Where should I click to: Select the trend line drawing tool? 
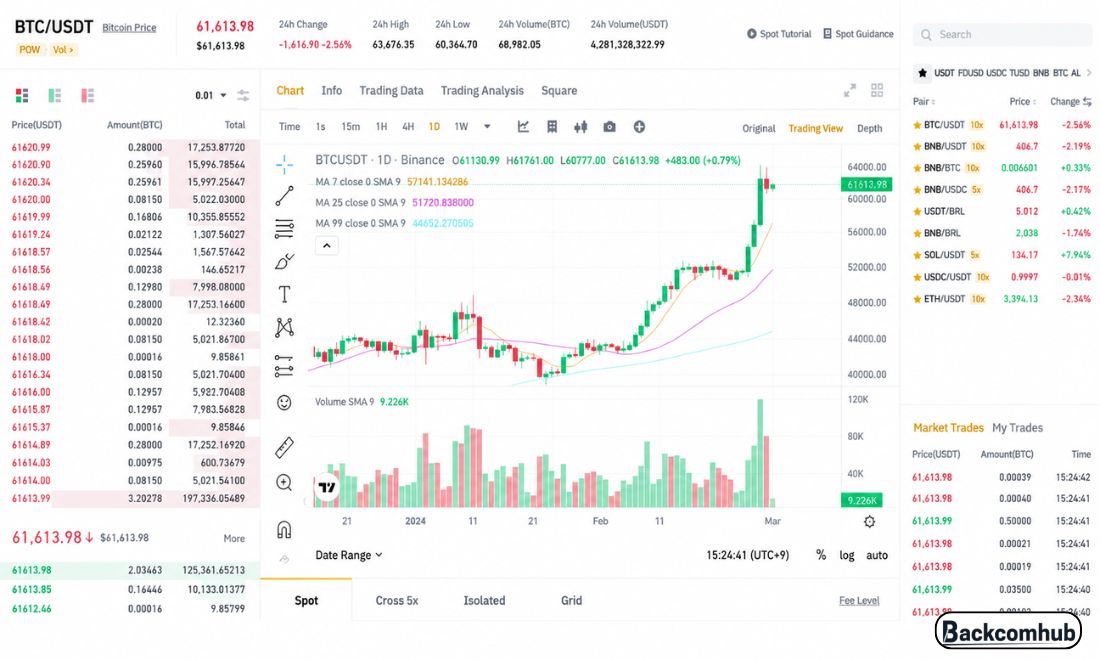284,196
